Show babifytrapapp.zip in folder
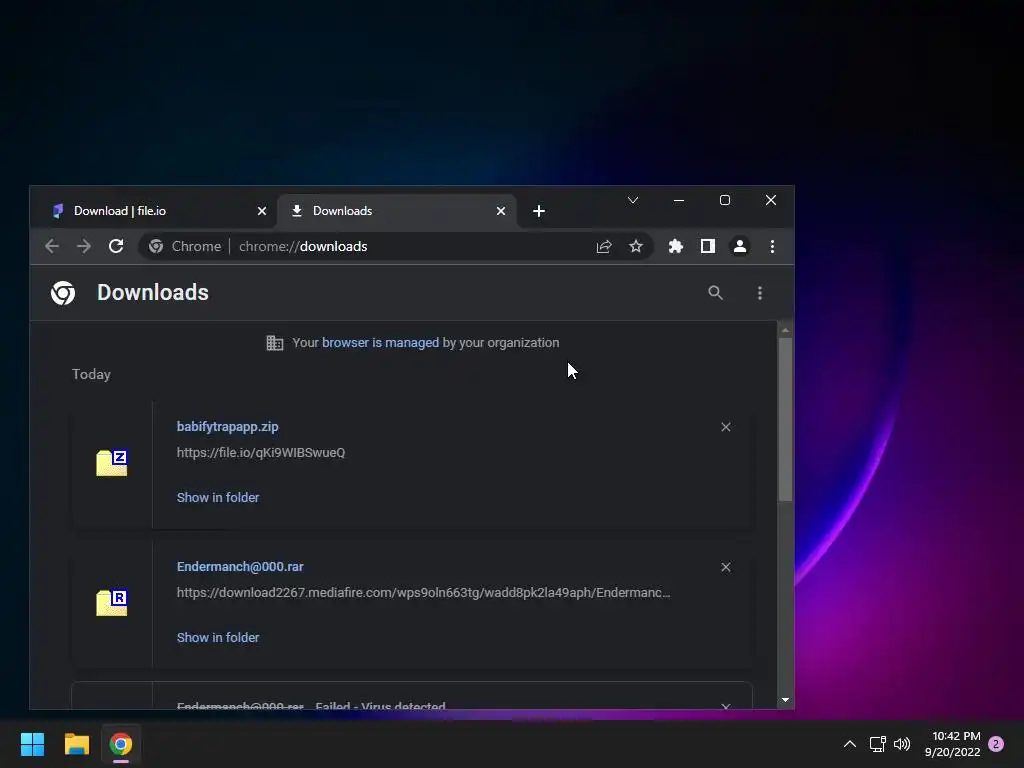 pos(218,498)
